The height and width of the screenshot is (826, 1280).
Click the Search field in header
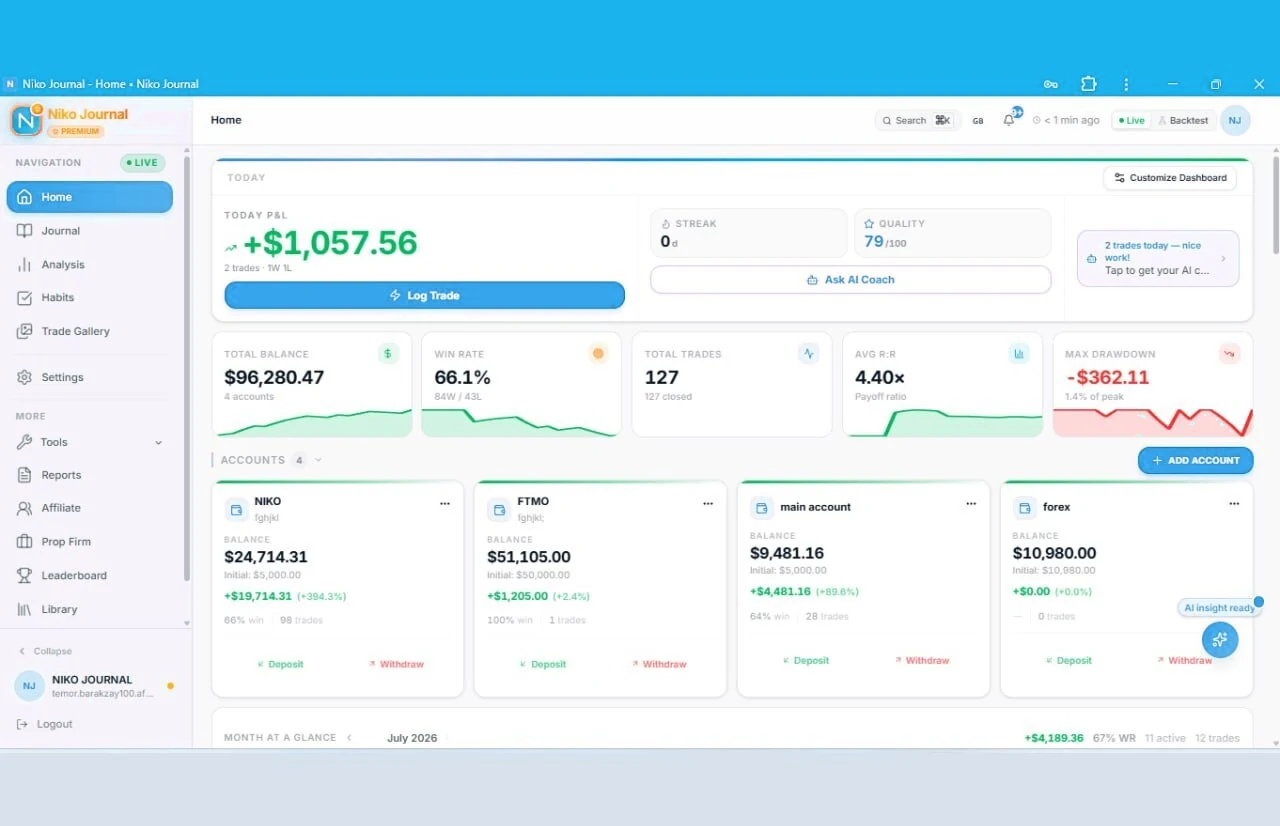(917, 120)
